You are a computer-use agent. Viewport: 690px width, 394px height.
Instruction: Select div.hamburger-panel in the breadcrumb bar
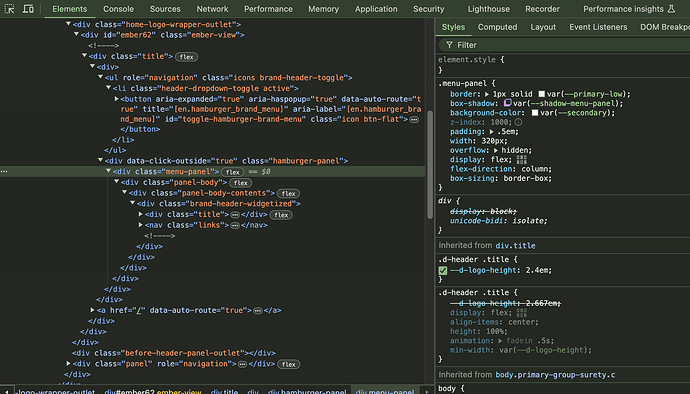coord(307,391)
